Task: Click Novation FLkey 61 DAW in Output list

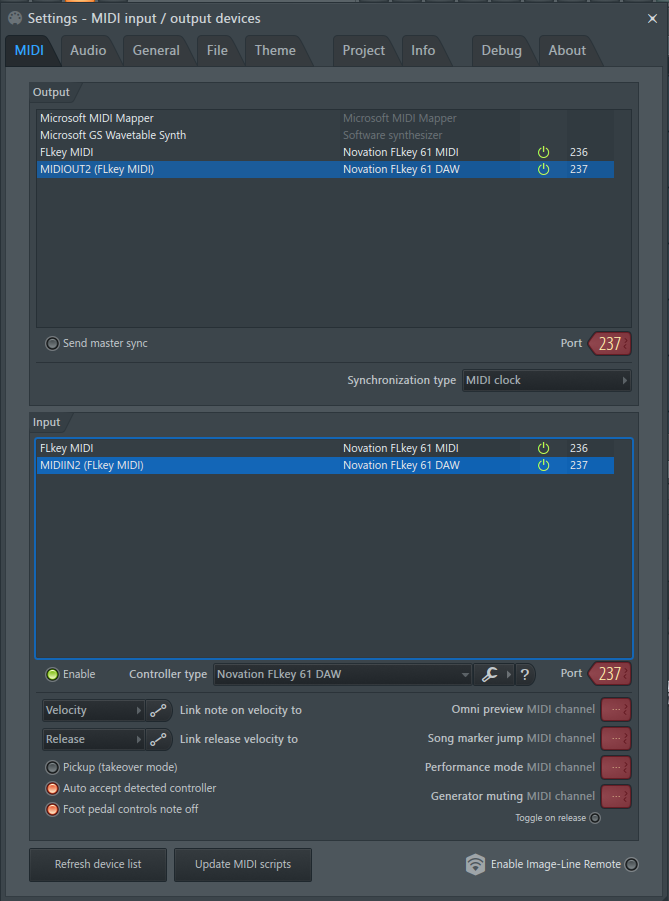Action: coord(401,169)
